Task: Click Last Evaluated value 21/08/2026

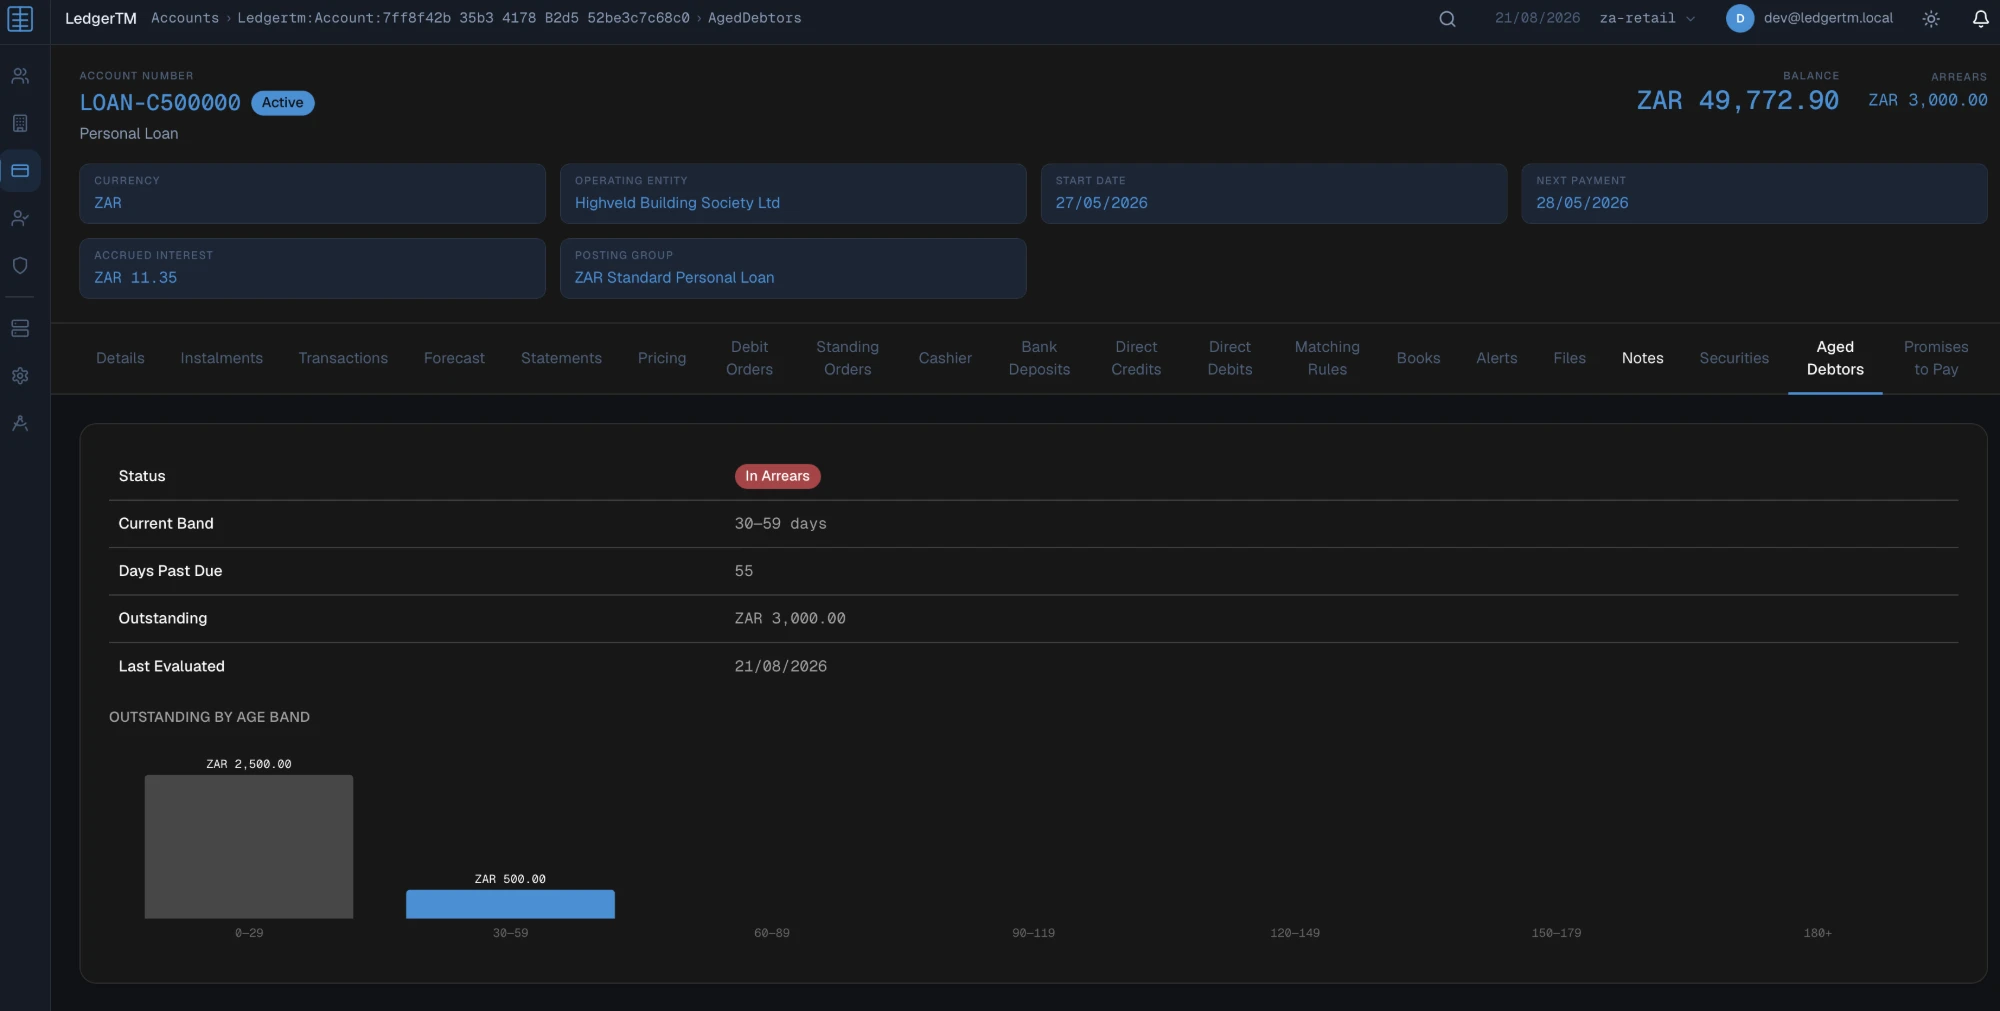Action: point(780,666)
